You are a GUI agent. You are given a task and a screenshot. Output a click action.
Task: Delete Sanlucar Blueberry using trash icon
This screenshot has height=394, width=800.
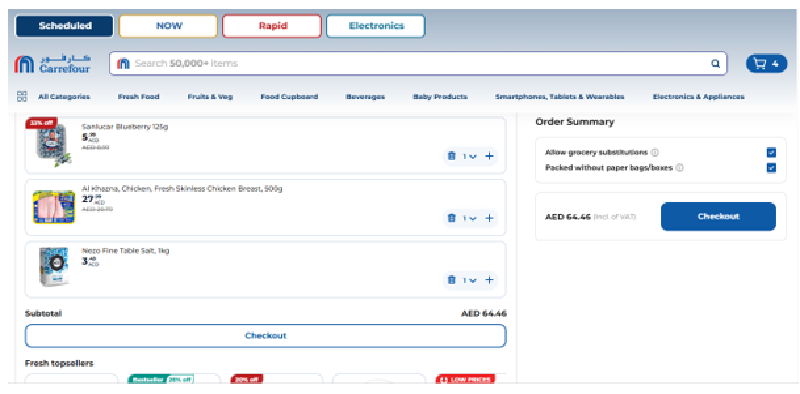452,156
